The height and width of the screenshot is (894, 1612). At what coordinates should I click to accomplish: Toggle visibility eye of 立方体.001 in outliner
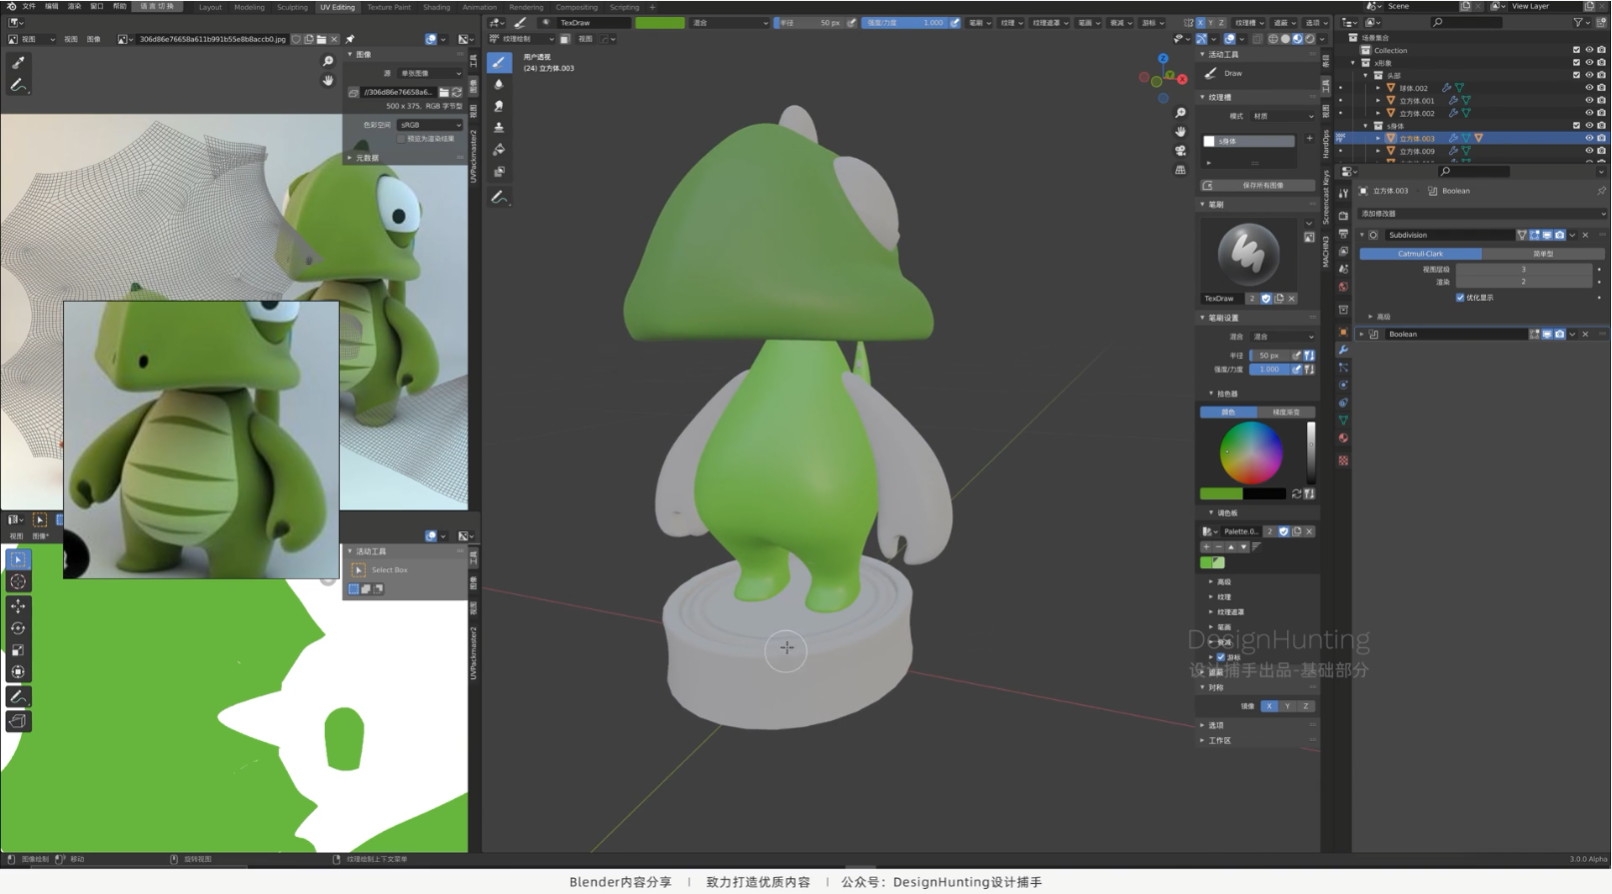(x=1589, y=100)
